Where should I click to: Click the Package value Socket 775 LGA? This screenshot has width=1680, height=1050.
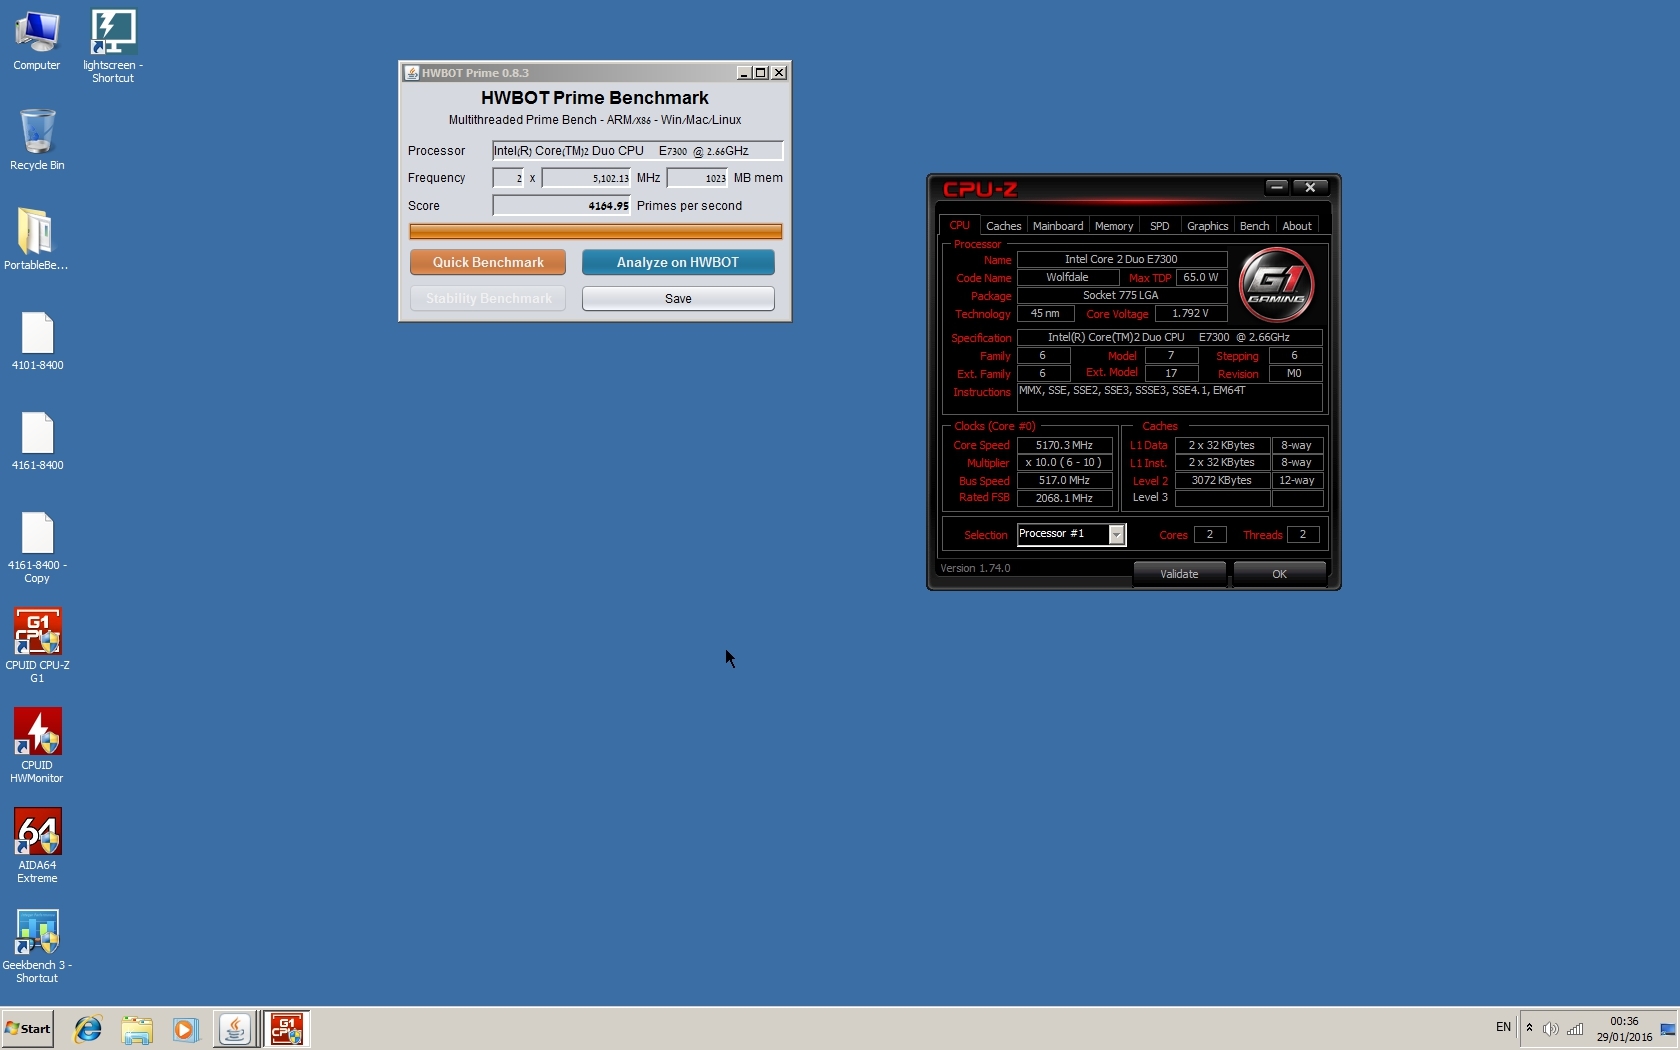click(1122, 296)
